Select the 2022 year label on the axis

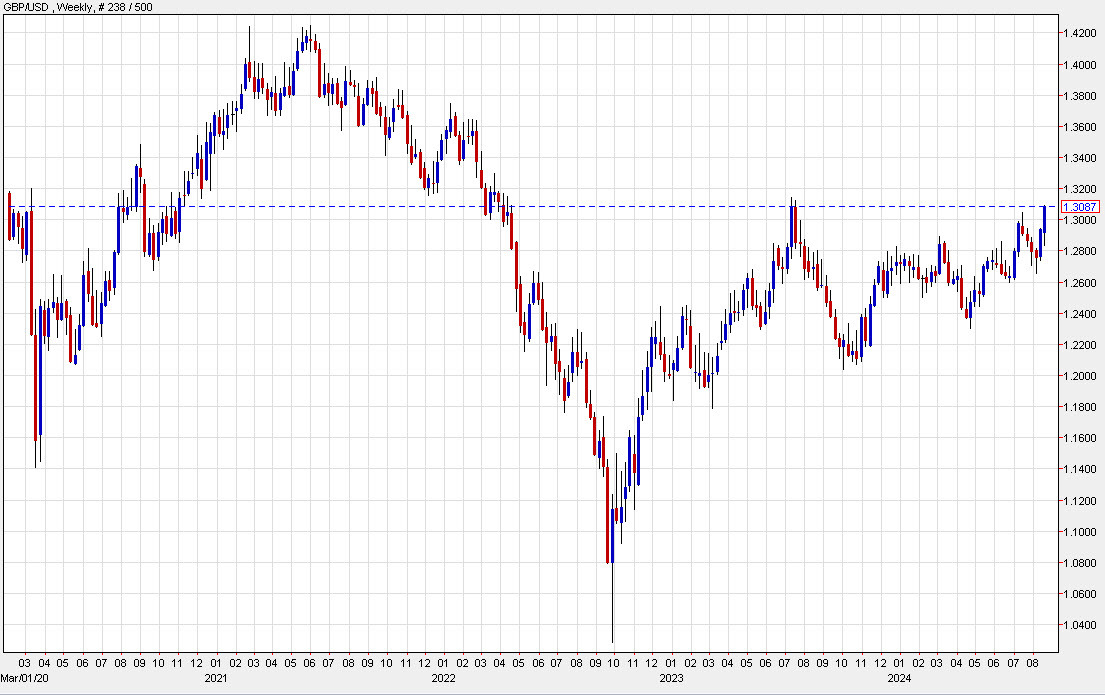click(x=443, y=678)
